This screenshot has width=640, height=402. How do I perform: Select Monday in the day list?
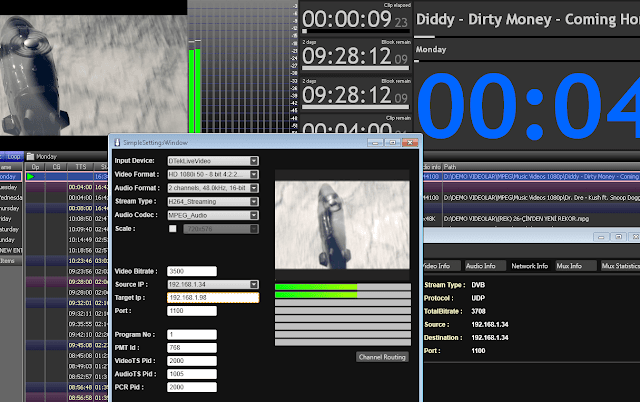pyautogui.click(x=11, y=176)
